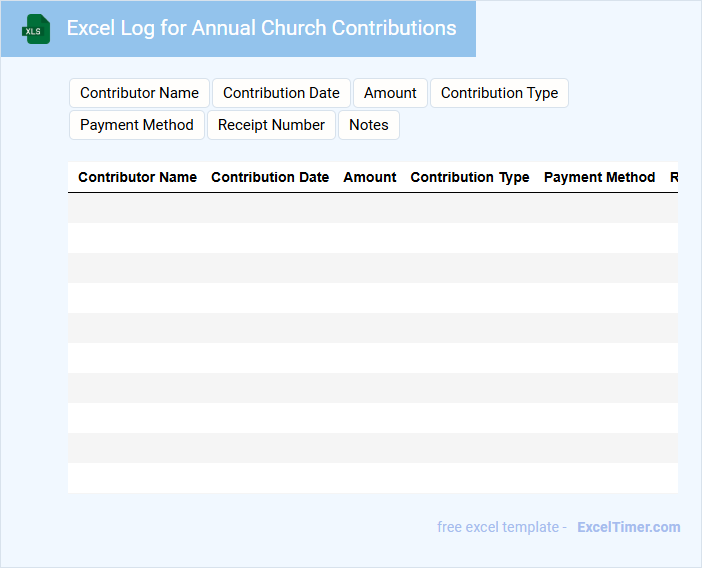The width and height of the screenshot is (702, 568).
Task: Click the Contributor Name tag button
Action: click(x=139, y=93)
